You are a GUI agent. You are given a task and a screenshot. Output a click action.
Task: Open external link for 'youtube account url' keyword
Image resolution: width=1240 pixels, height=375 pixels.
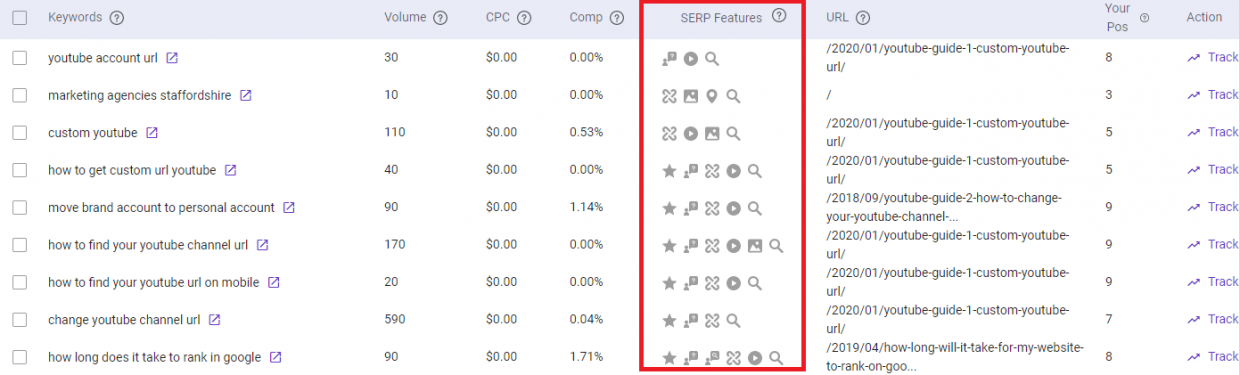pos(172,58)
